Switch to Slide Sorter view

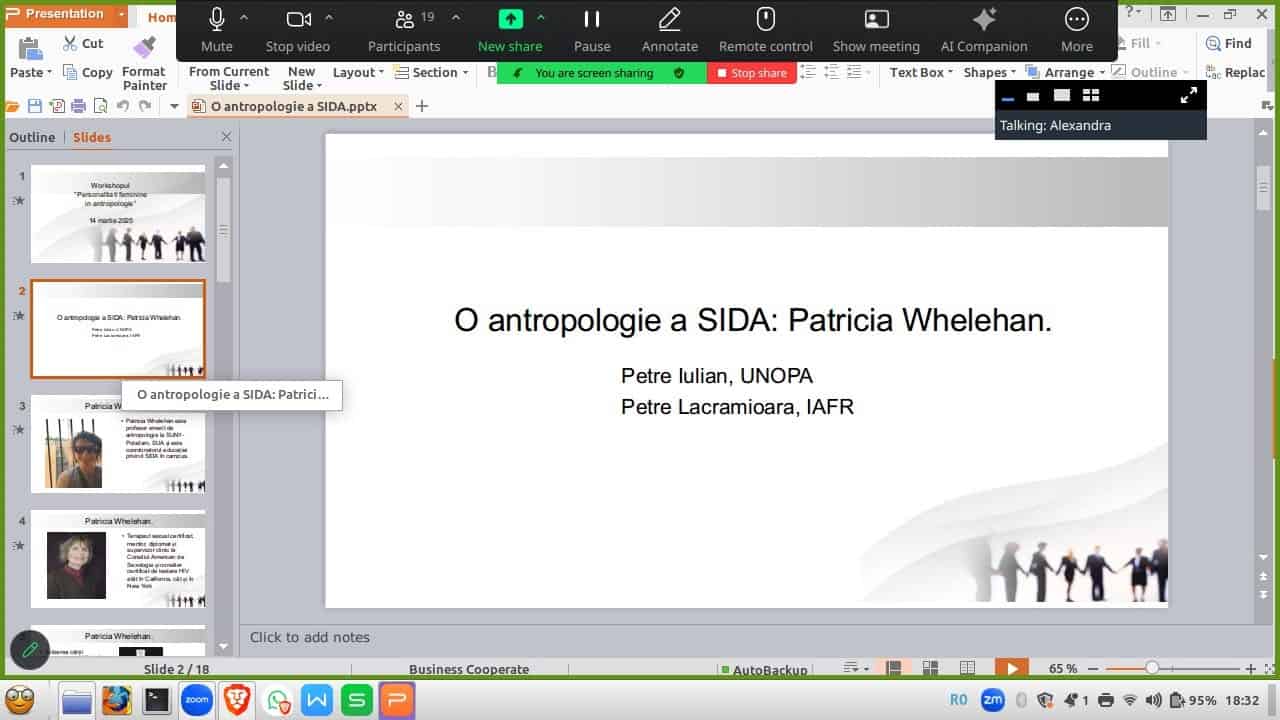(930, 668)
